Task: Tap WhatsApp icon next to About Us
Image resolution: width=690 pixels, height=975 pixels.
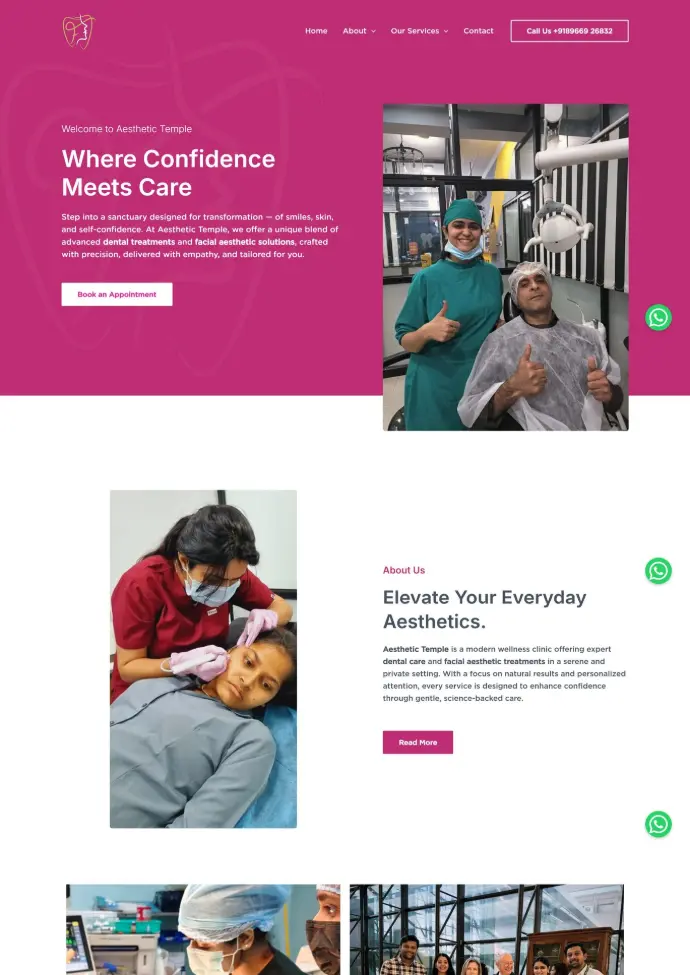Action: (658, 571)
